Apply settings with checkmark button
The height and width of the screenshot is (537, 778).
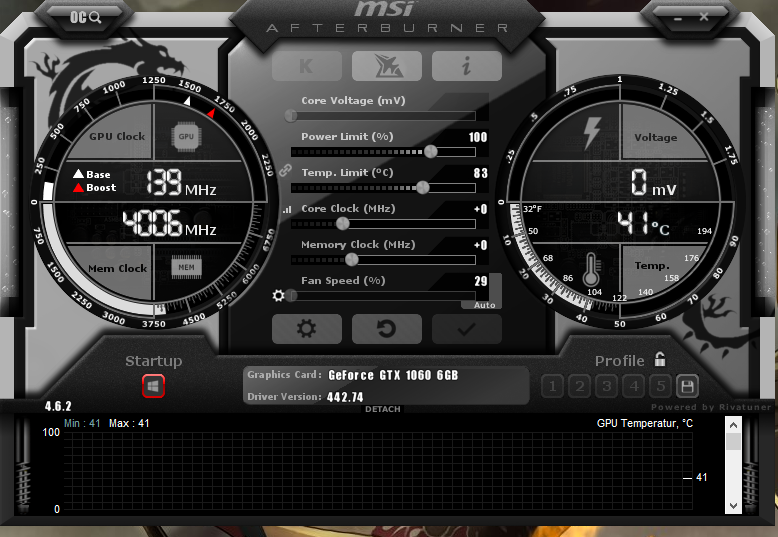pyautogui.click(x=467, y=329)
